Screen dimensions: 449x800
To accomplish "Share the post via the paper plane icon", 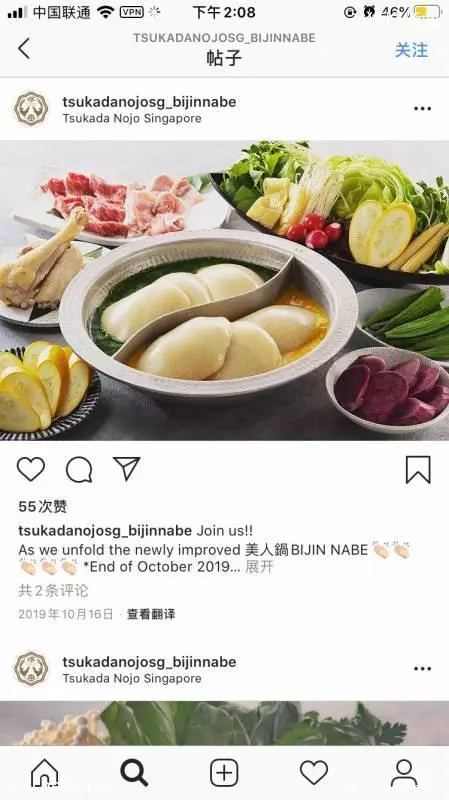I will tap(127, 468).
